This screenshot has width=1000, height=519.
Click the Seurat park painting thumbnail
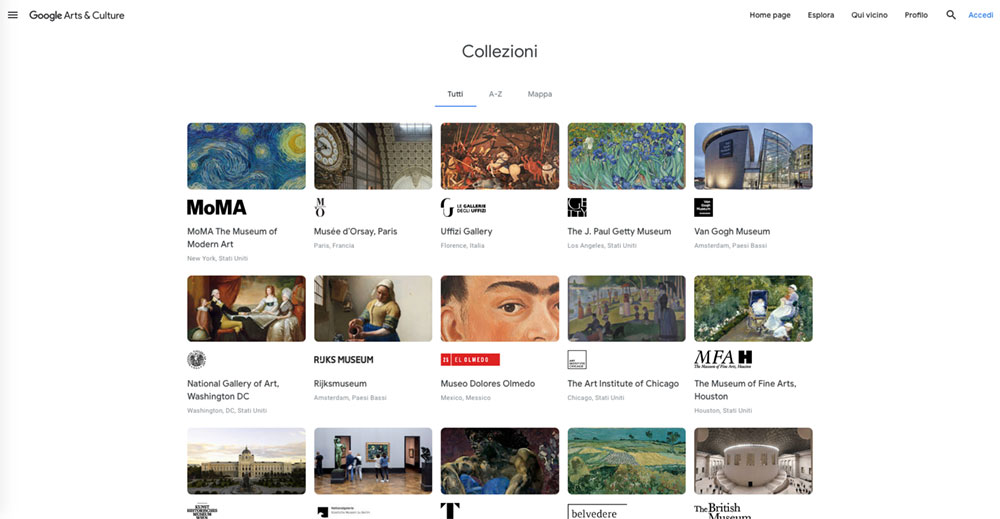[x=627, y=309]
